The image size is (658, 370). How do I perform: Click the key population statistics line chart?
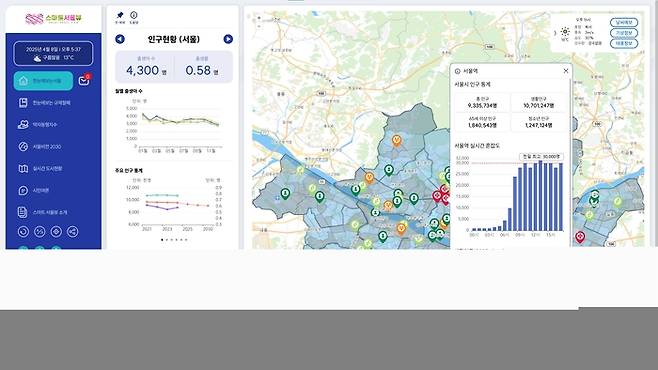click(x=174, y=206)
